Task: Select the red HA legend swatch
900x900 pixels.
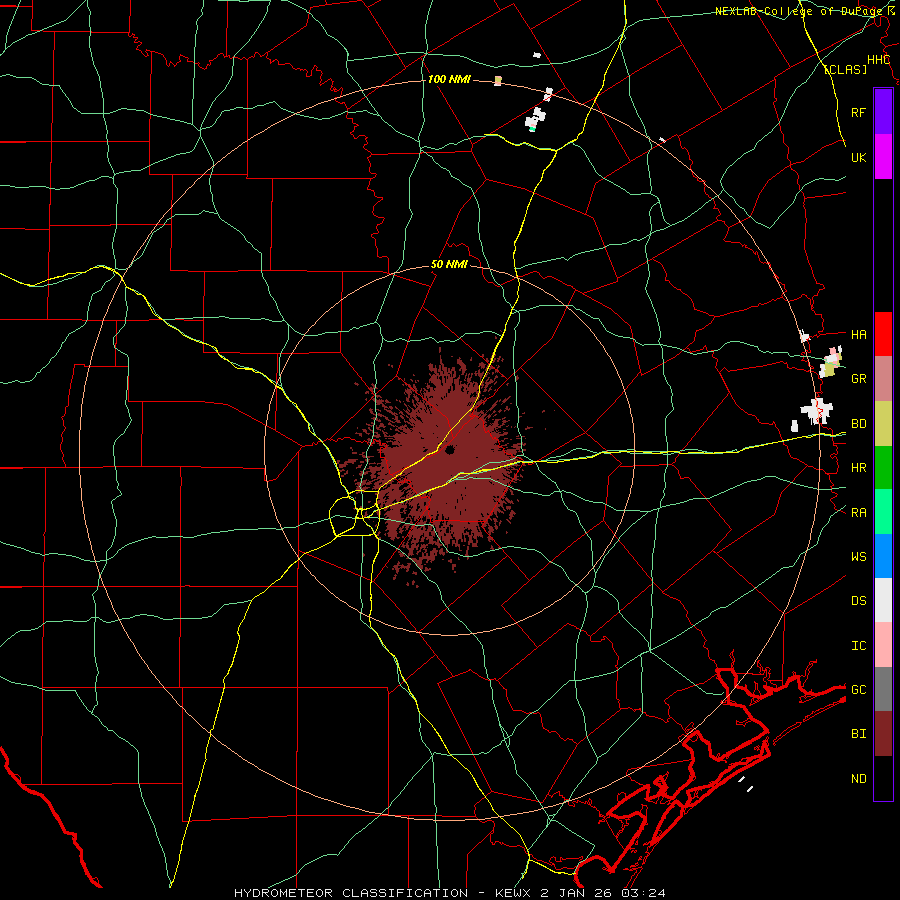Action: [x=883, y=334]
